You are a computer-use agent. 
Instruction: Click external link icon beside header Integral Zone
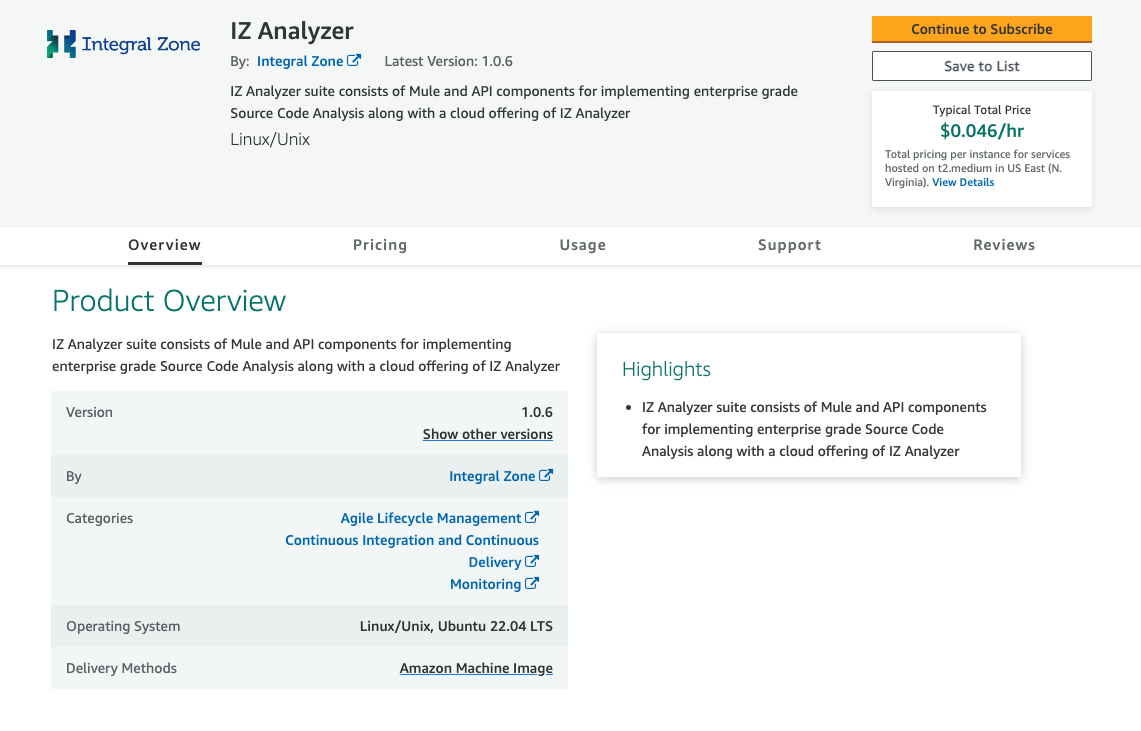[x=354, y=60]
